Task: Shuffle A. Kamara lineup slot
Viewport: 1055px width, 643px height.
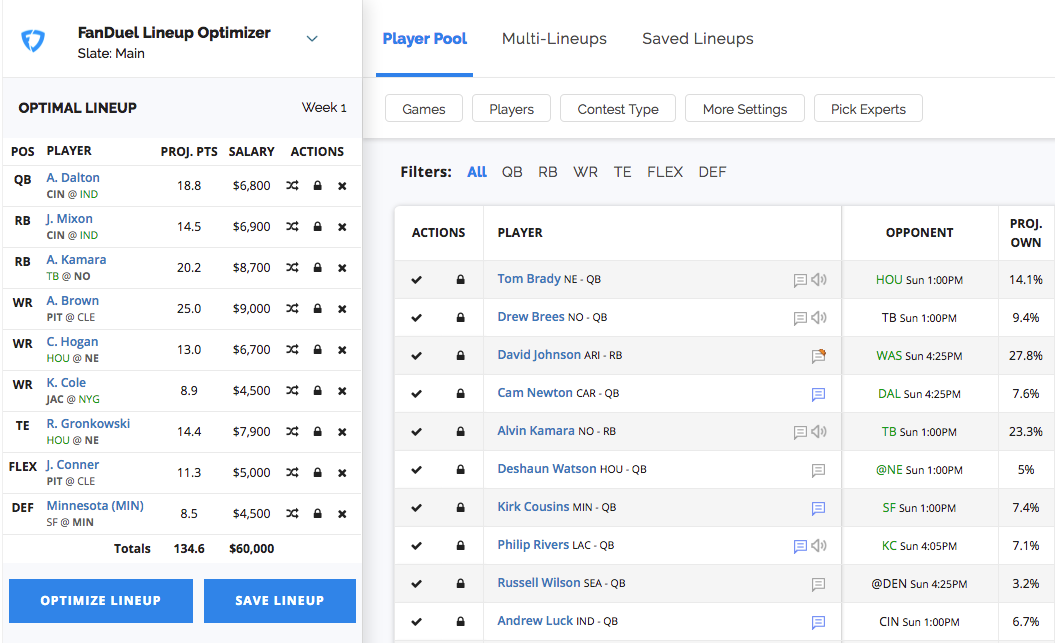Action: coord(292,268)
